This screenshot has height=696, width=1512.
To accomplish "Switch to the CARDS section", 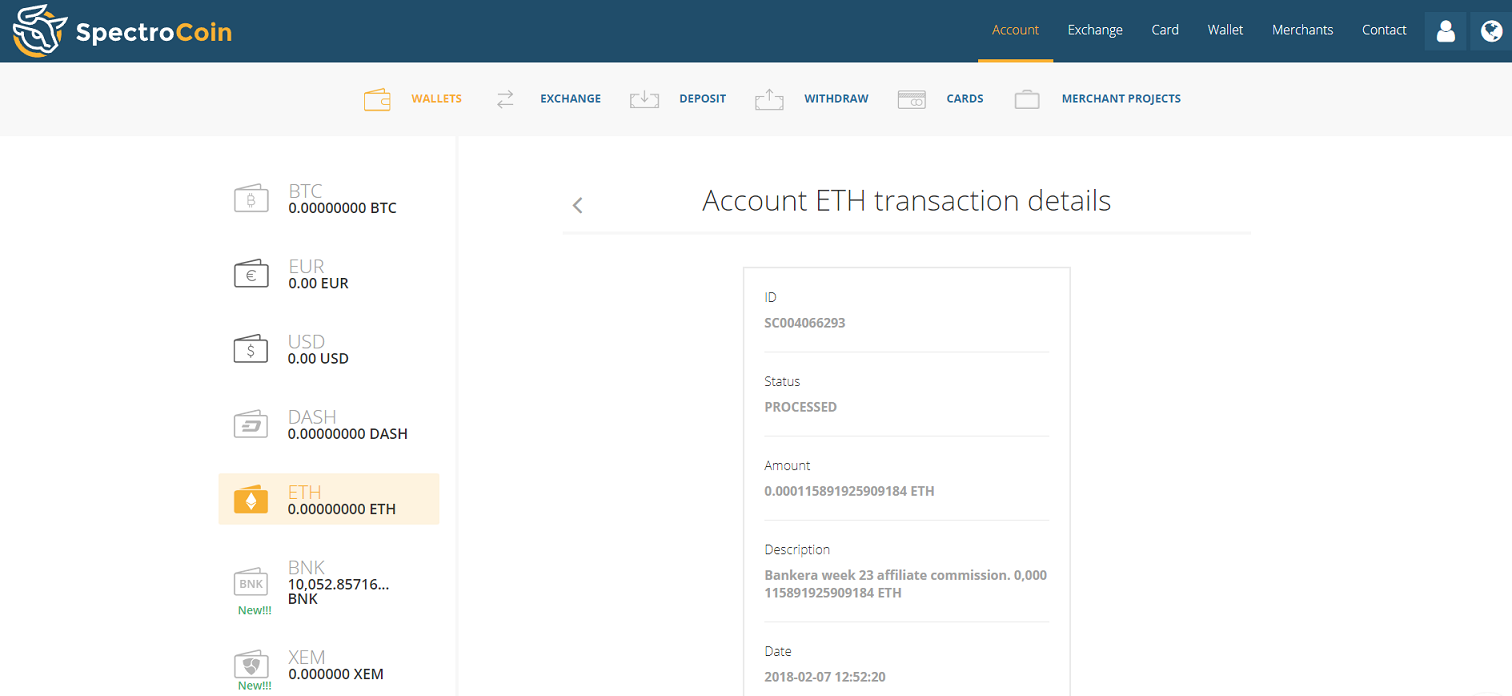I will [965, 99].
